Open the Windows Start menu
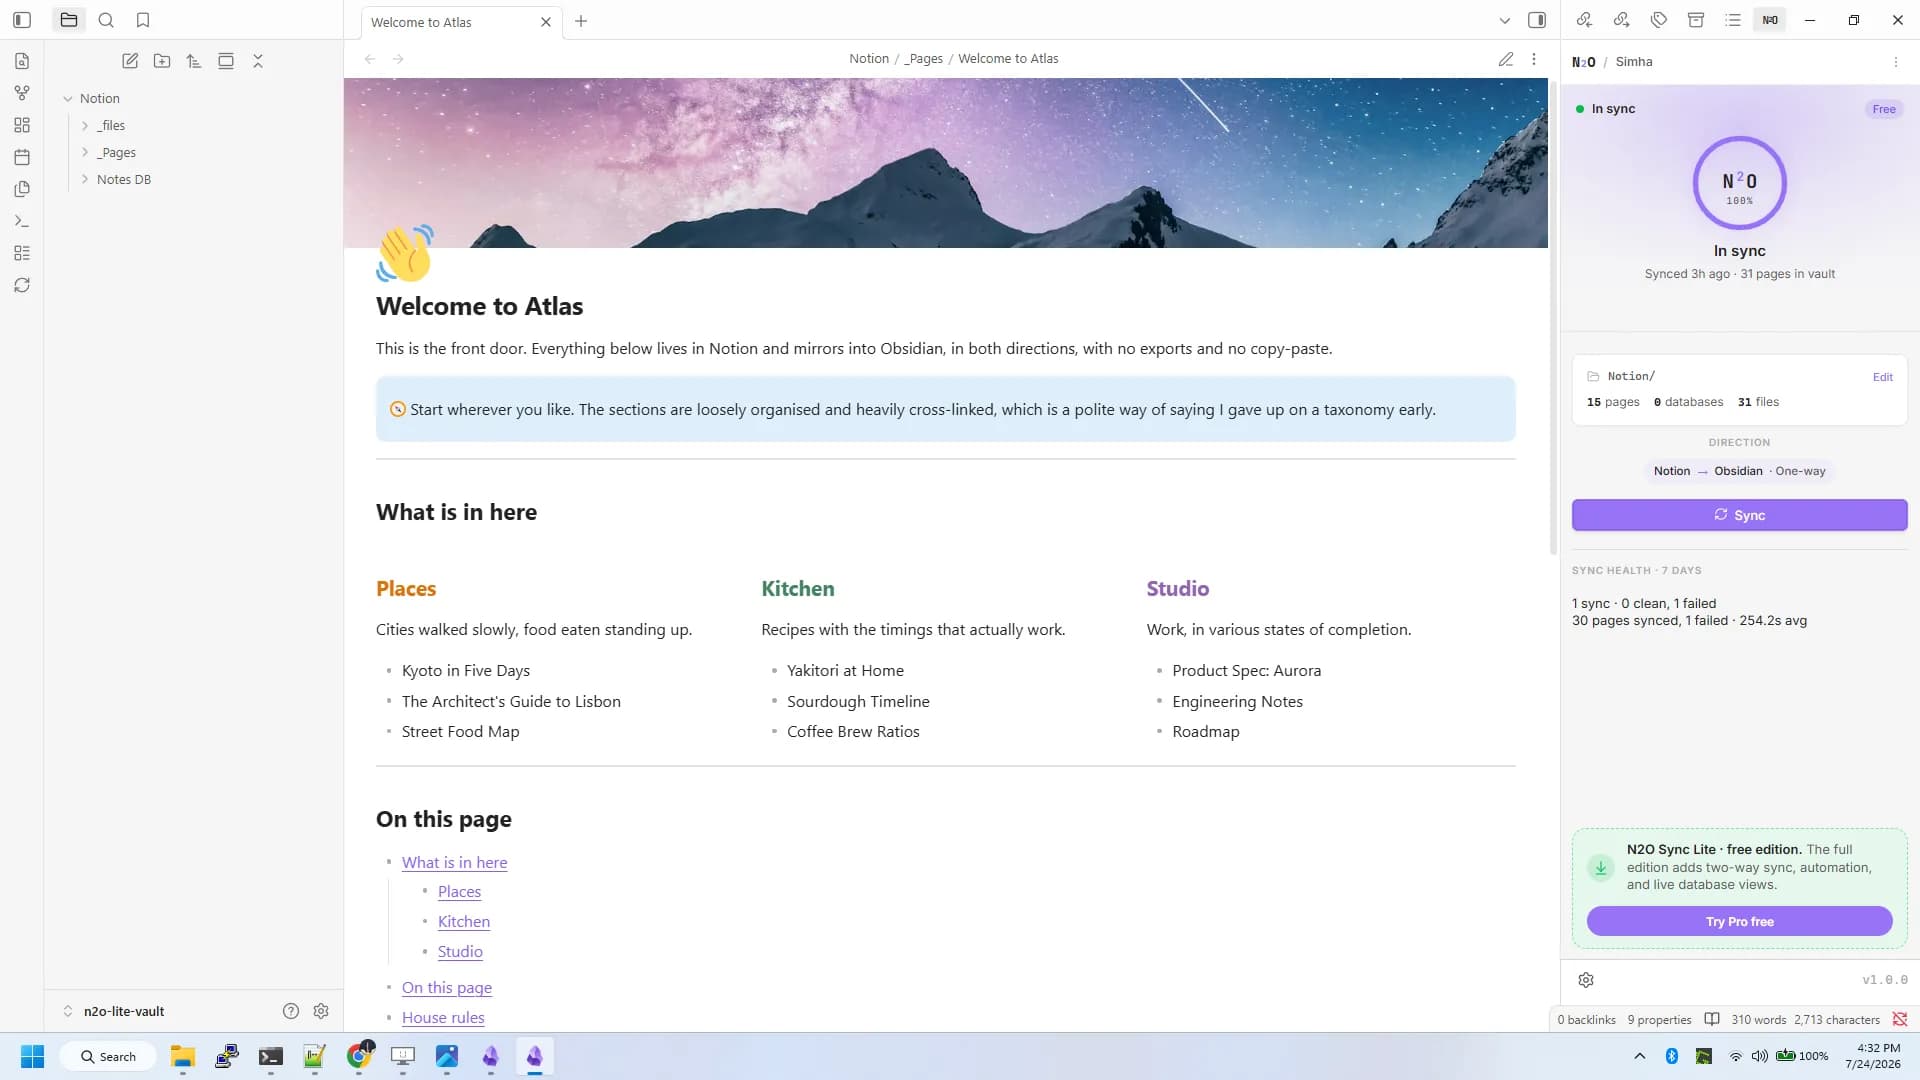The height and width of the screenshot is (1080, 1920). pos(32,1056)
